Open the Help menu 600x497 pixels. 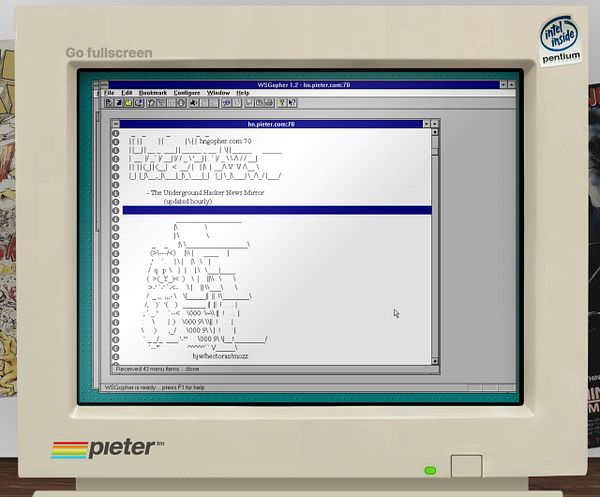pyautogui.click(x=243, y=93)
